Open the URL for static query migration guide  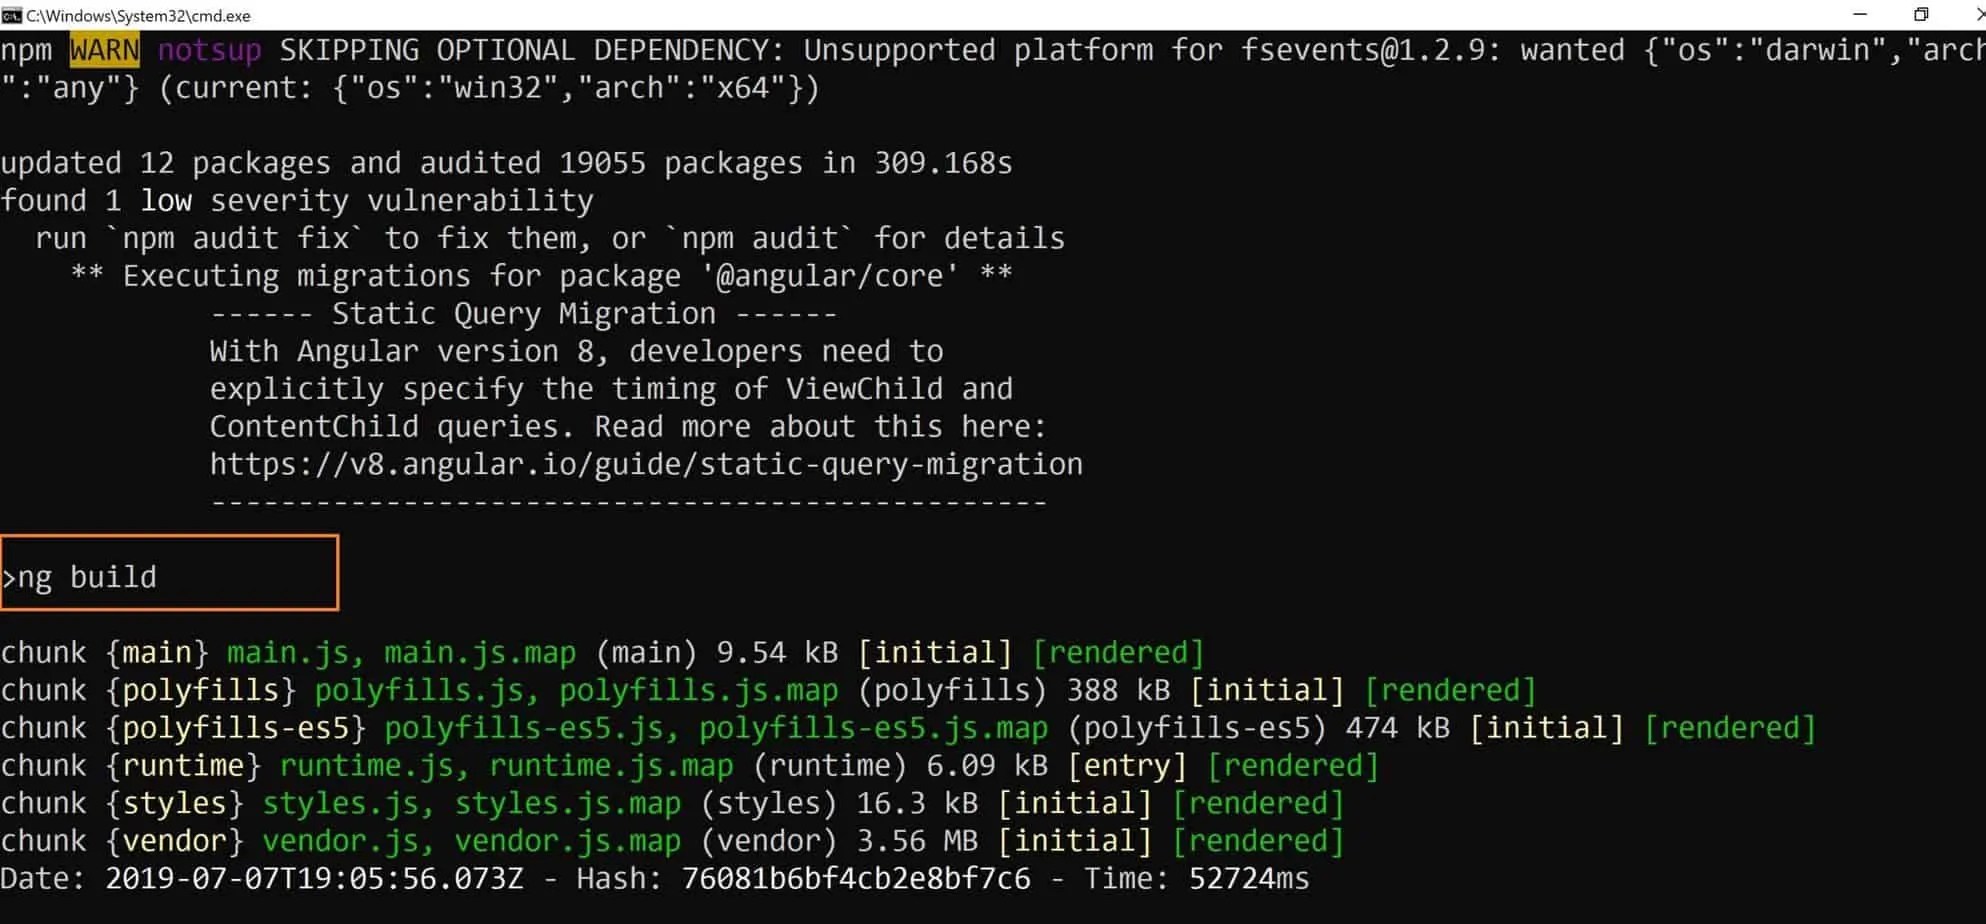[645, 463]
